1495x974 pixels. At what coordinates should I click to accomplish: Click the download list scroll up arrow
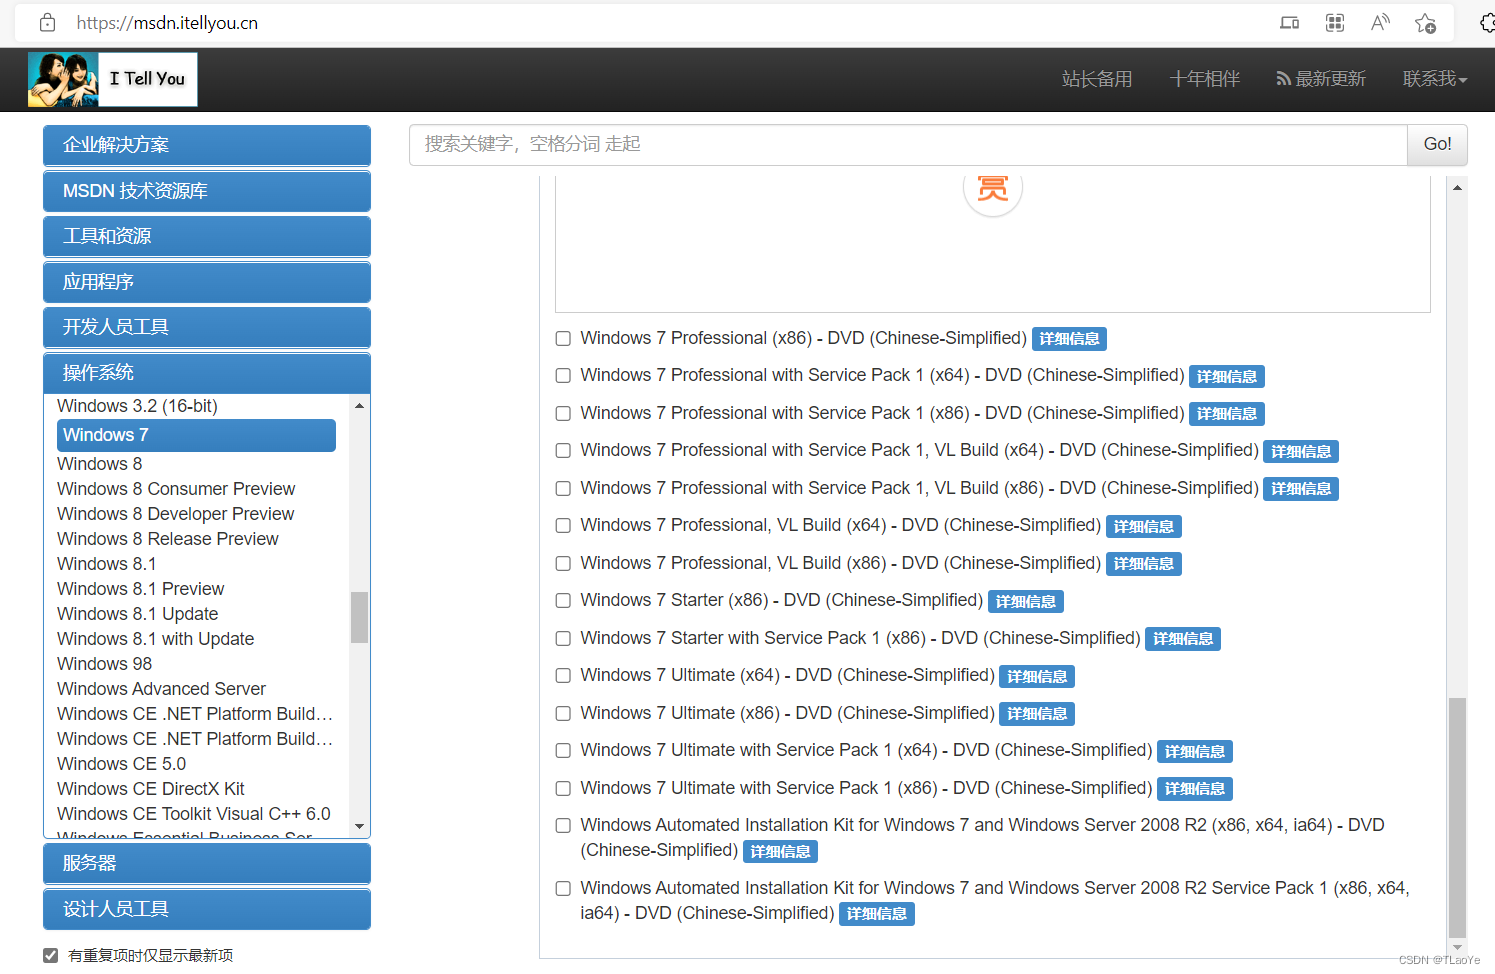[x=1457, y=187]
